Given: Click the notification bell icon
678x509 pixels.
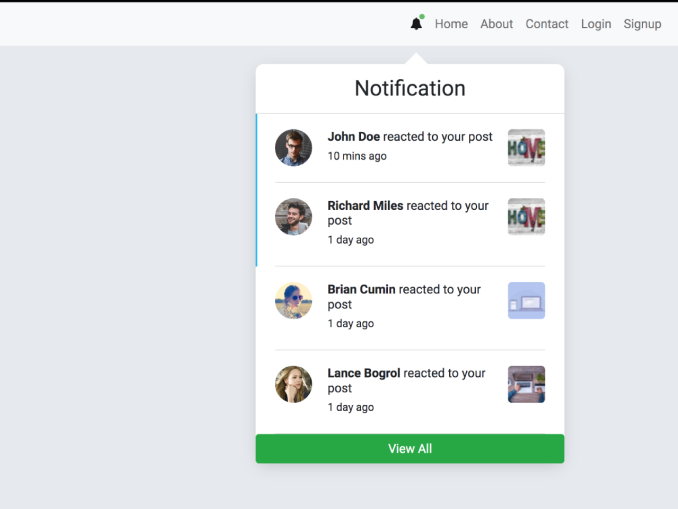Looking at the screenshot, I should (416, 24).
